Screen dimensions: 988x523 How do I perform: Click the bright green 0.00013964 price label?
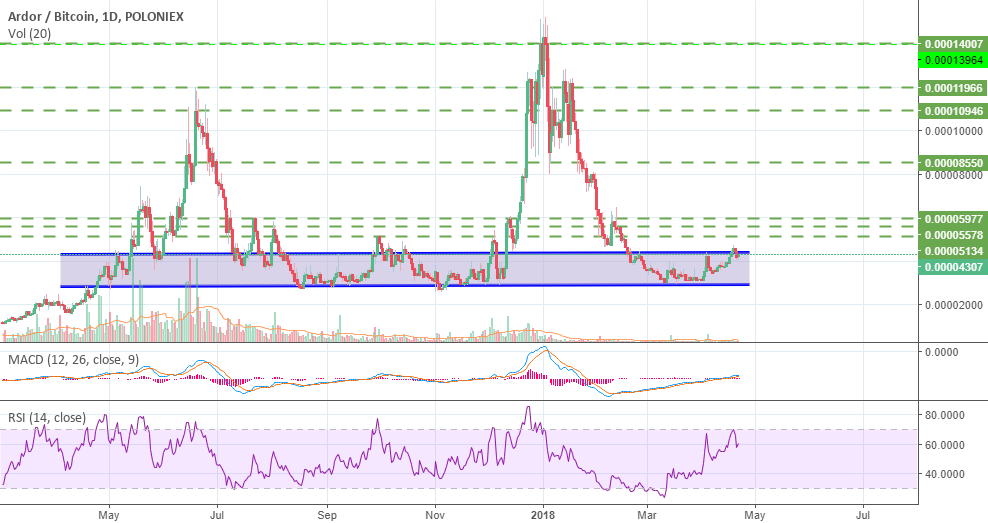[953, 60]
